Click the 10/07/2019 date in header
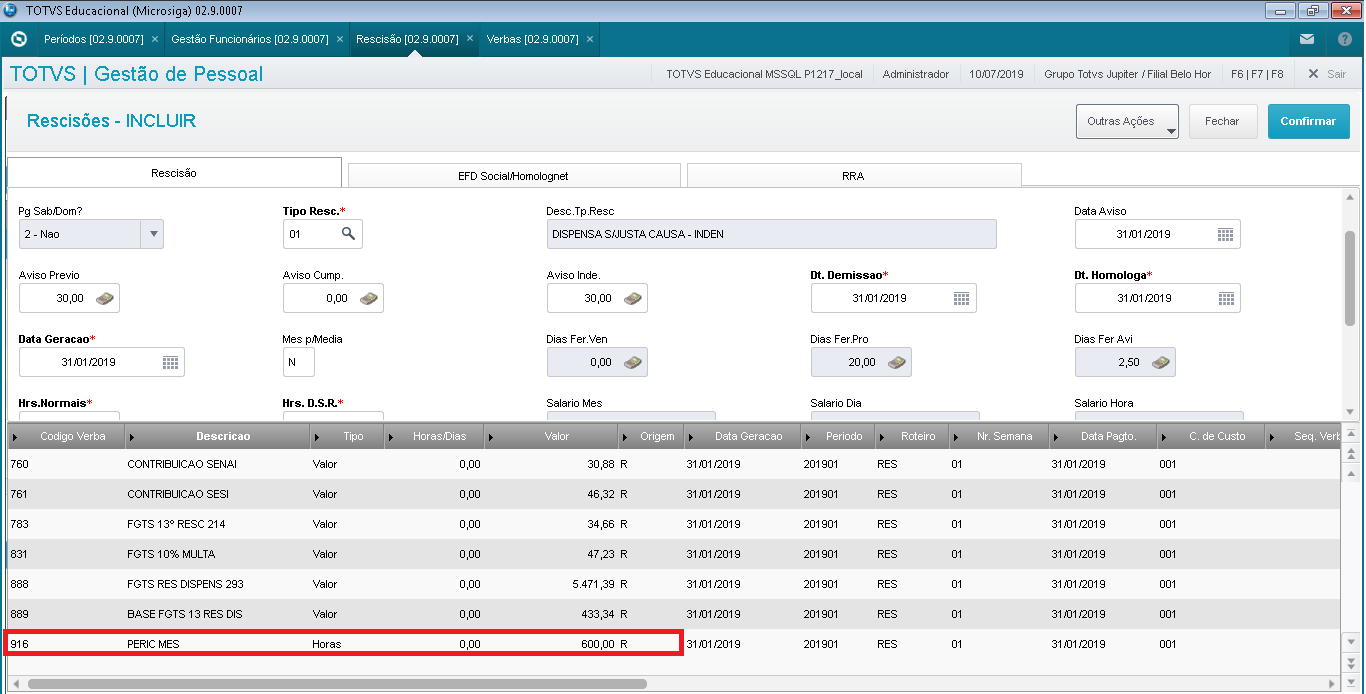 click(996, 74)
